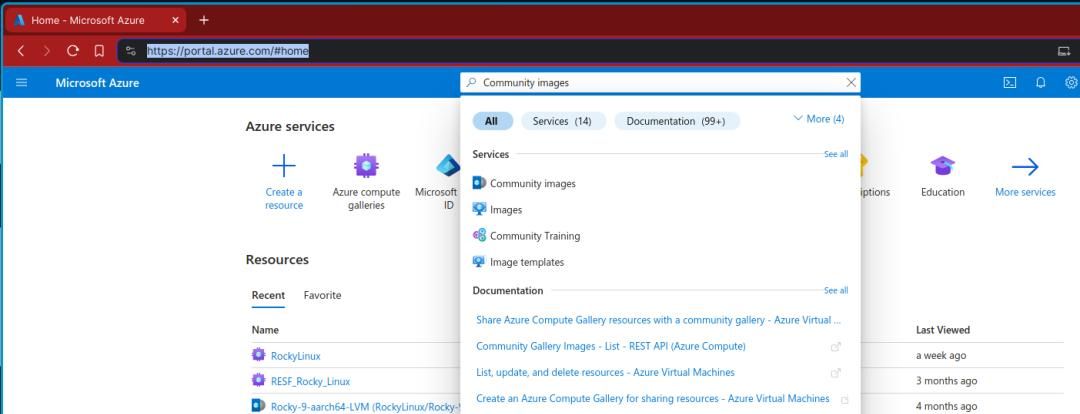
Task: Open Share Azure Compute Gallery resources doc
Action: click(x=658, y=320)
